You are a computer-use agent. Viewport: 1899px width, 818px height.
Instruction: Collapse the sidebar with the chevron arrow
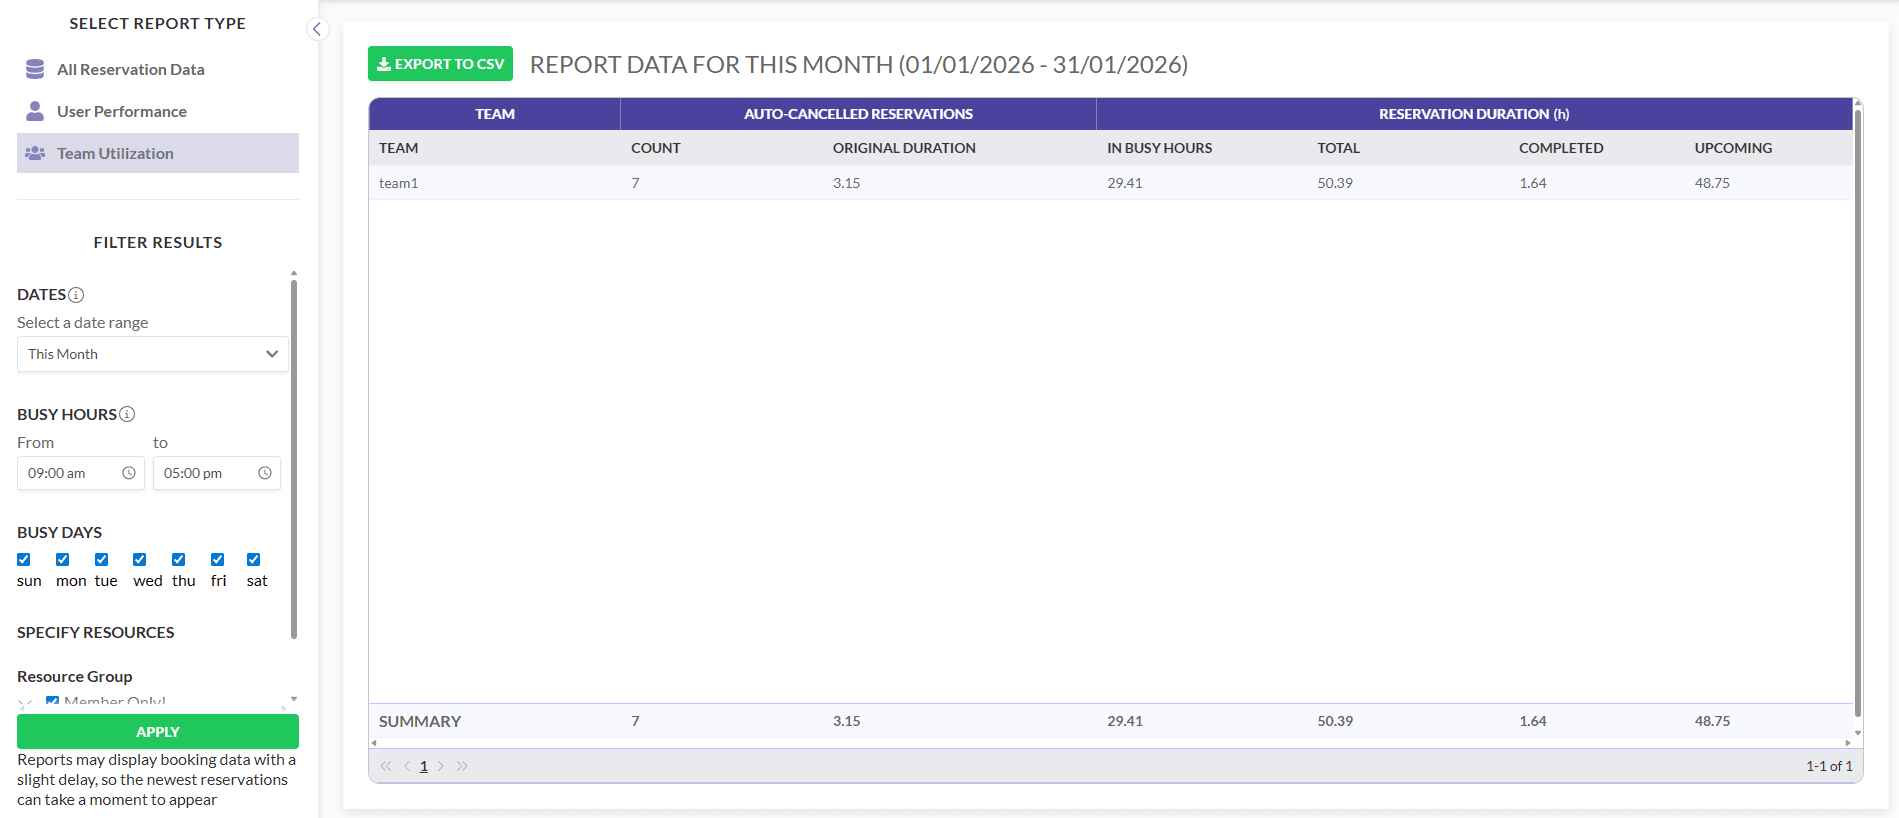click(x=317, y=29)
